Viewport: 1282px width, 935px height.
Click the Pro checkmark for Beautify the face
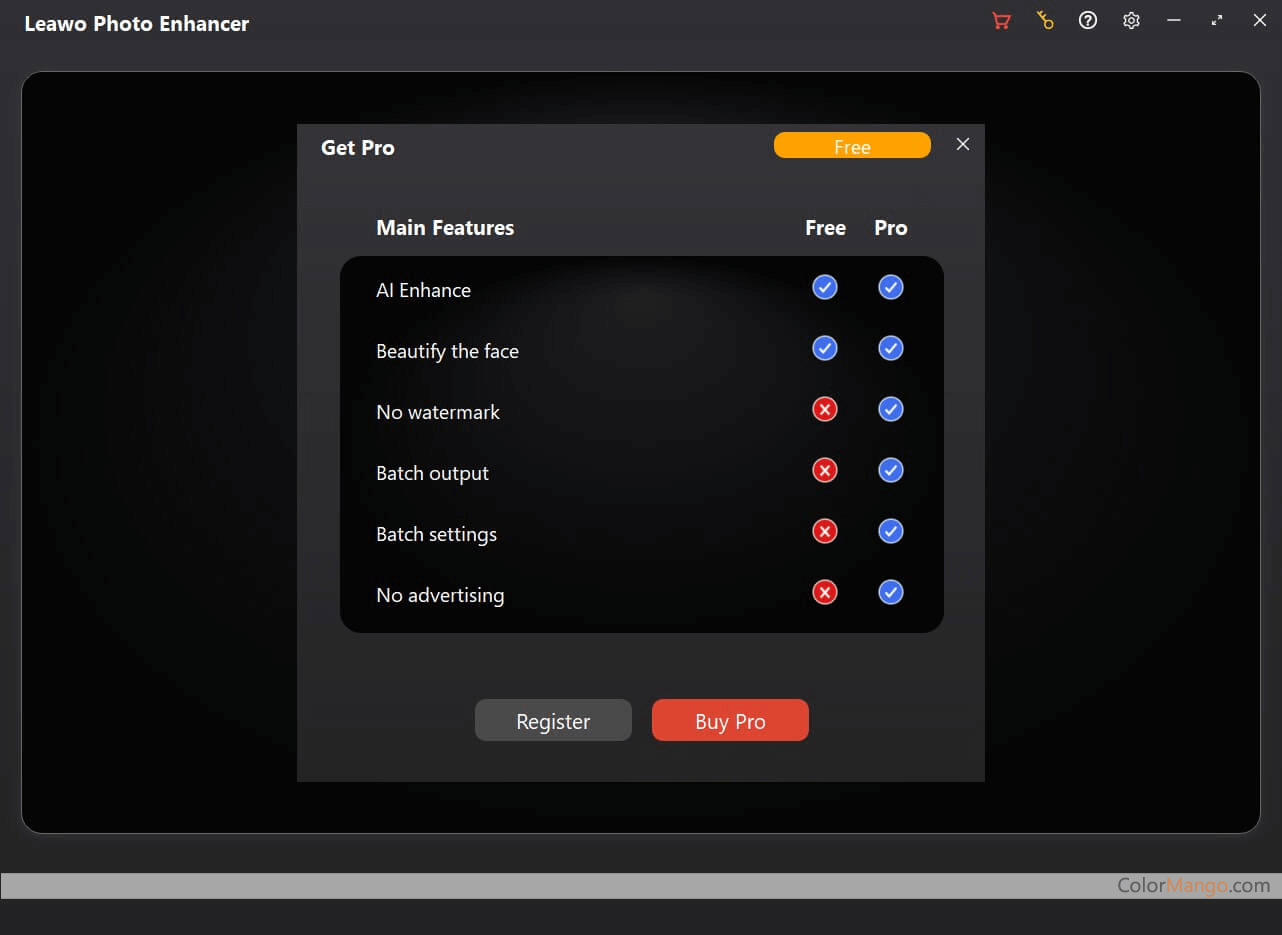[891, 349]
